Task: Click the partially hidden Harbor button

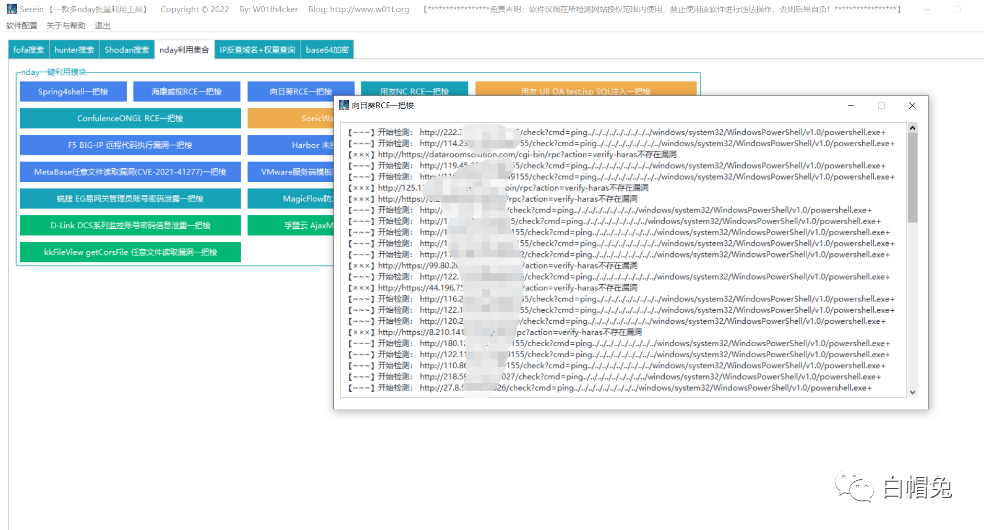Action: pos(291,145)
